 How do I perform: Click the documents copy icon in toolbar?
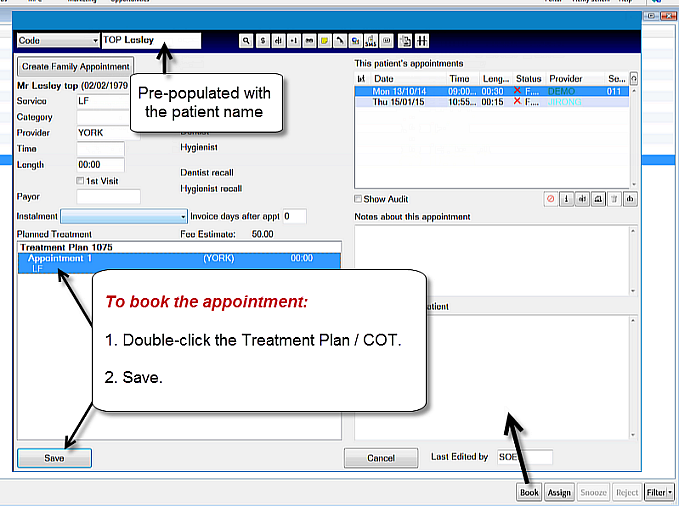click(405, 41)
